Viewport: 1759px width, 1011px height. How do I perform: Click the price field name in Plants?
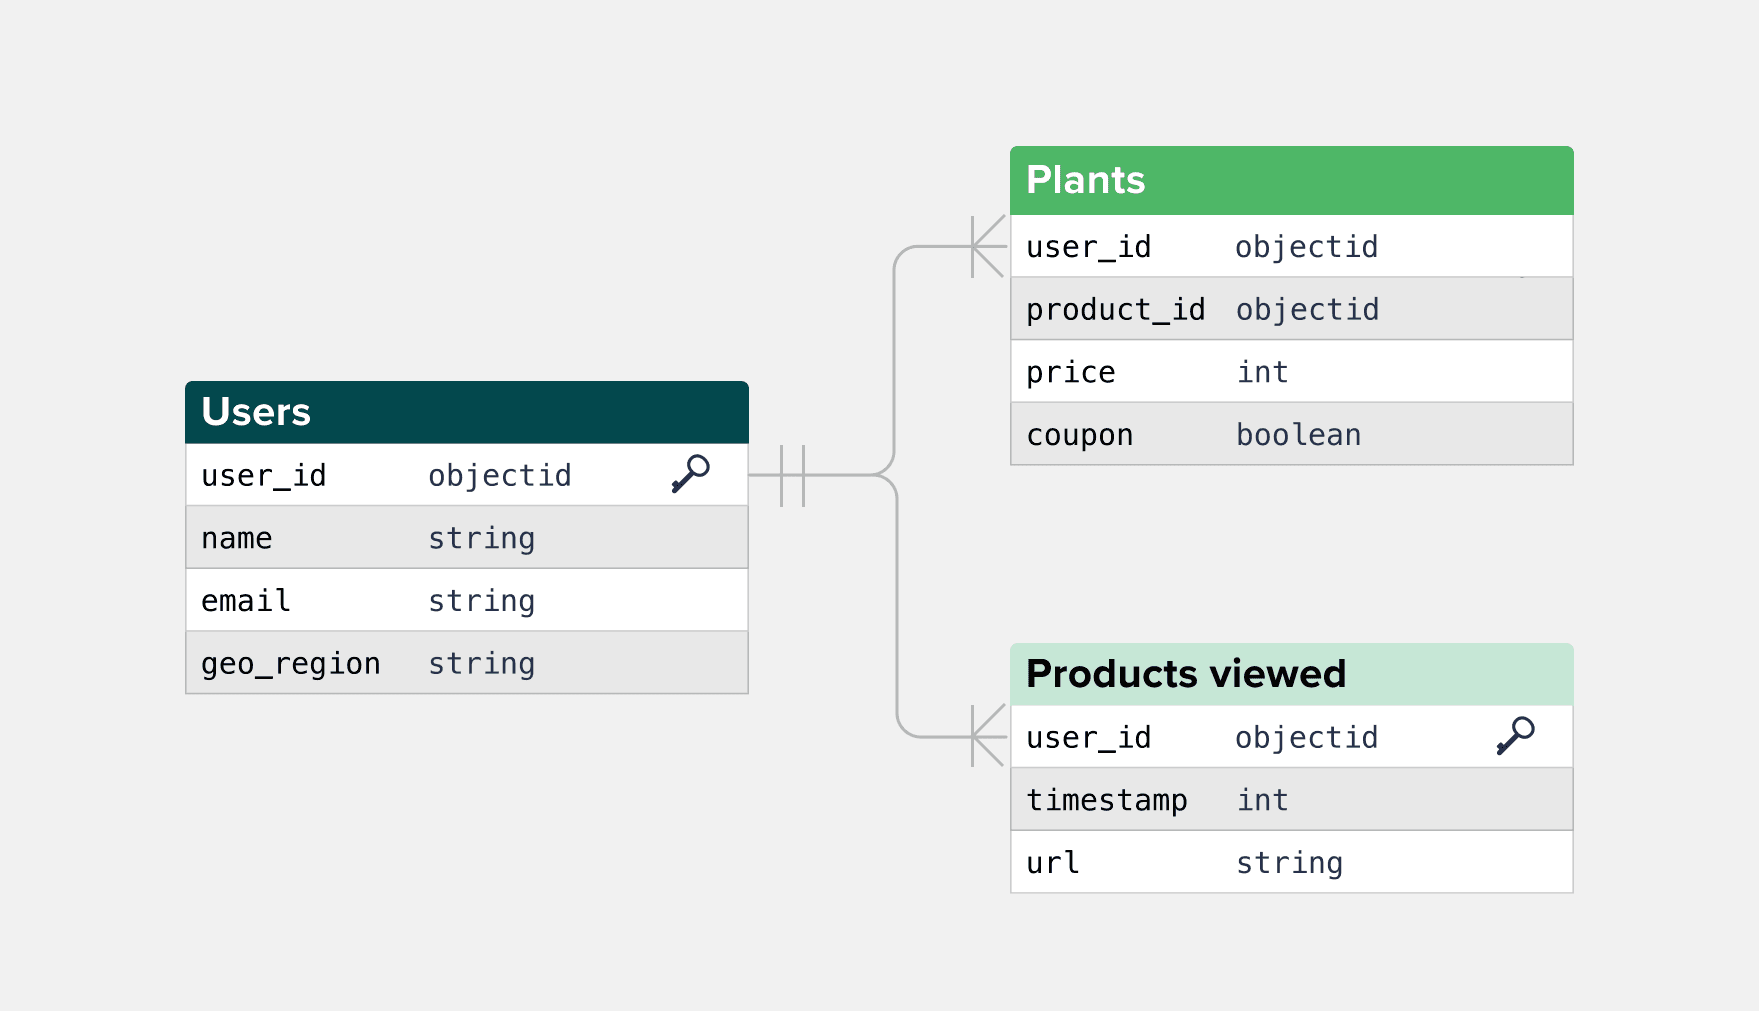pos(1071,372)
